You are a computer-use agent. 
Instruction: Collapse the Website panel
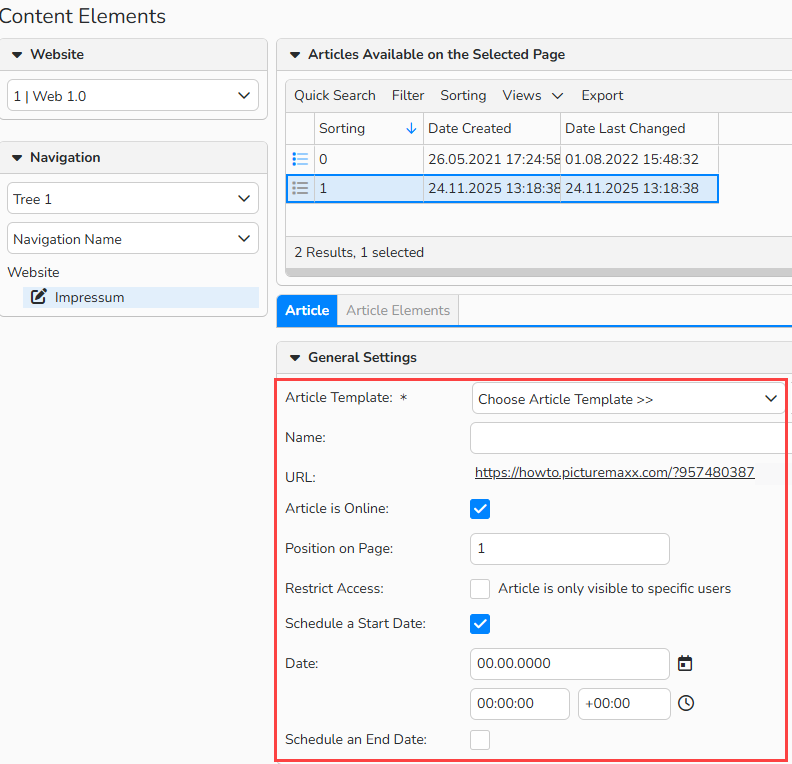[17, 55]
